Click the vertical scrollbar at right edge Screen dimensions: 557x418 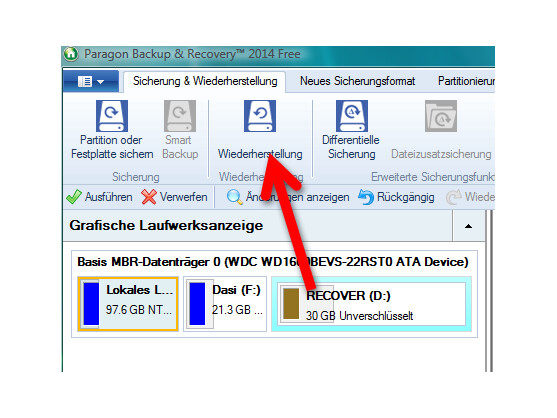point(490,291)
